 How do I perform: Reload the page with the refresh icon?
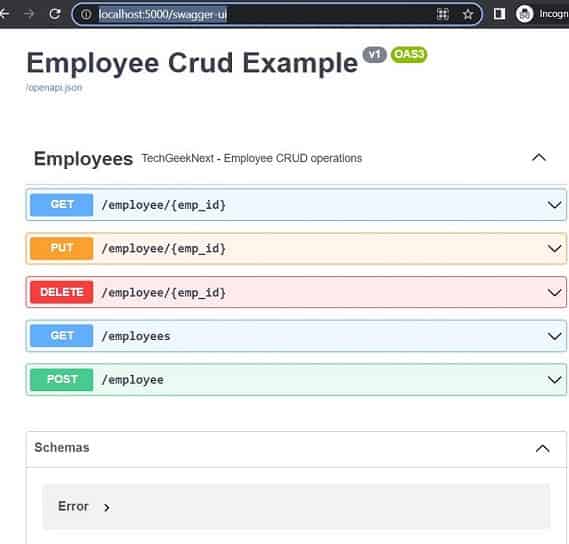pos(55,14)
